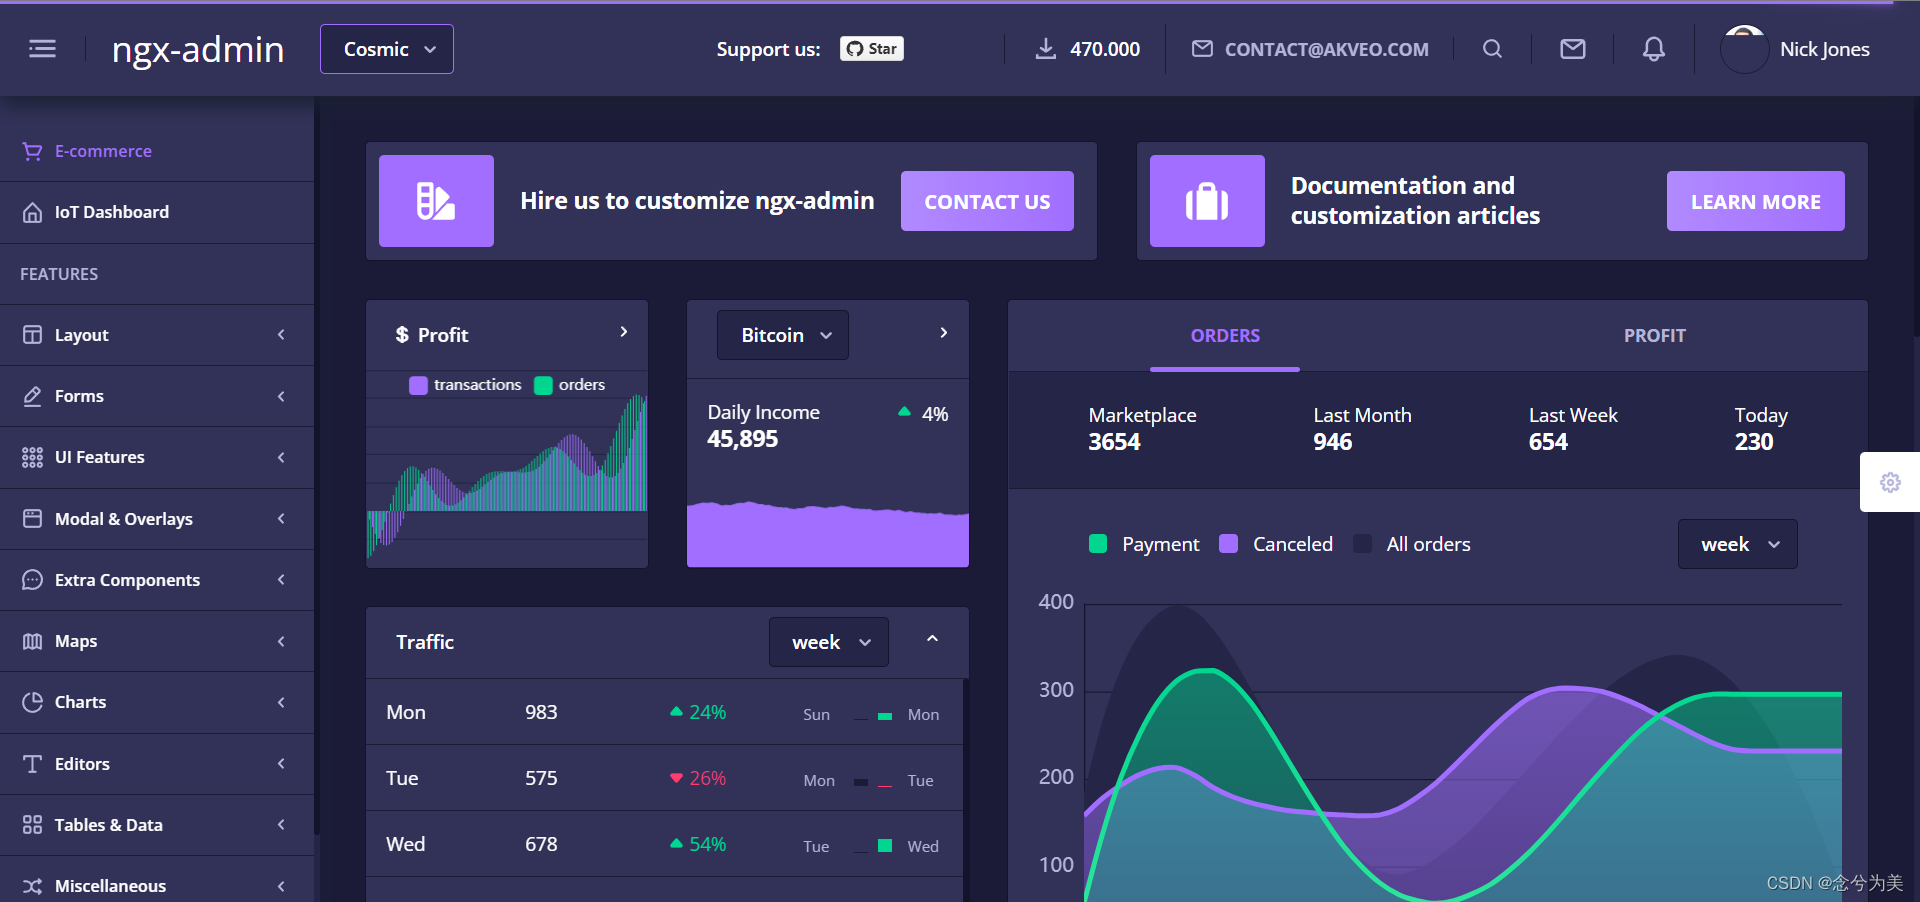Click the UI Features grid icon

pyautogui.click(x=32, y=457)
